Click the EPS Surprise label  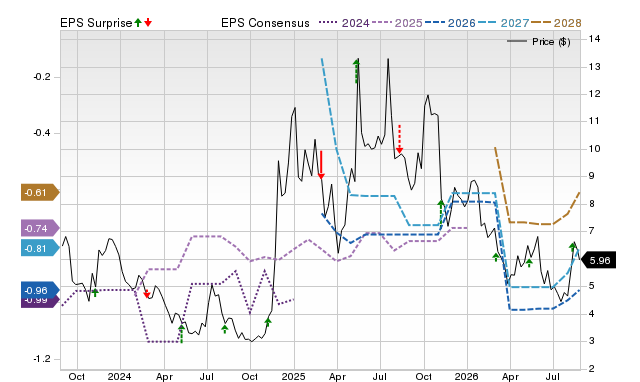click(x=96, y=23)
